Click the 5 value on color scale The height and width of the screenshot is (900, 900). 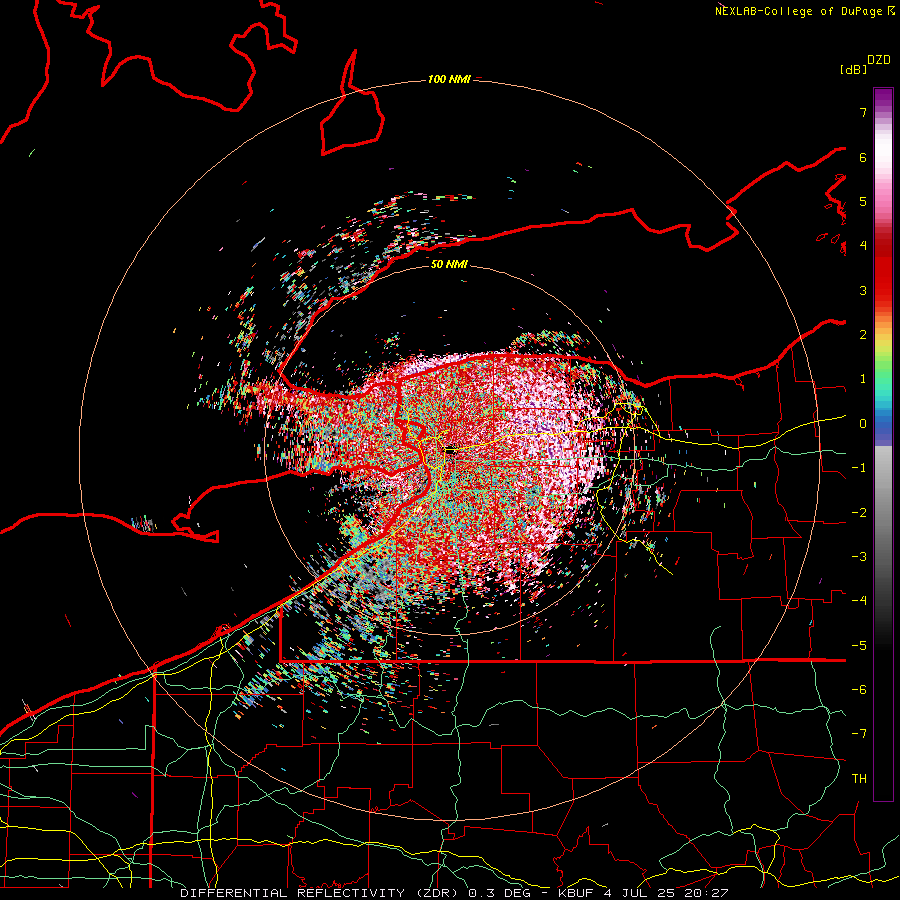click(x=863, y=201)
